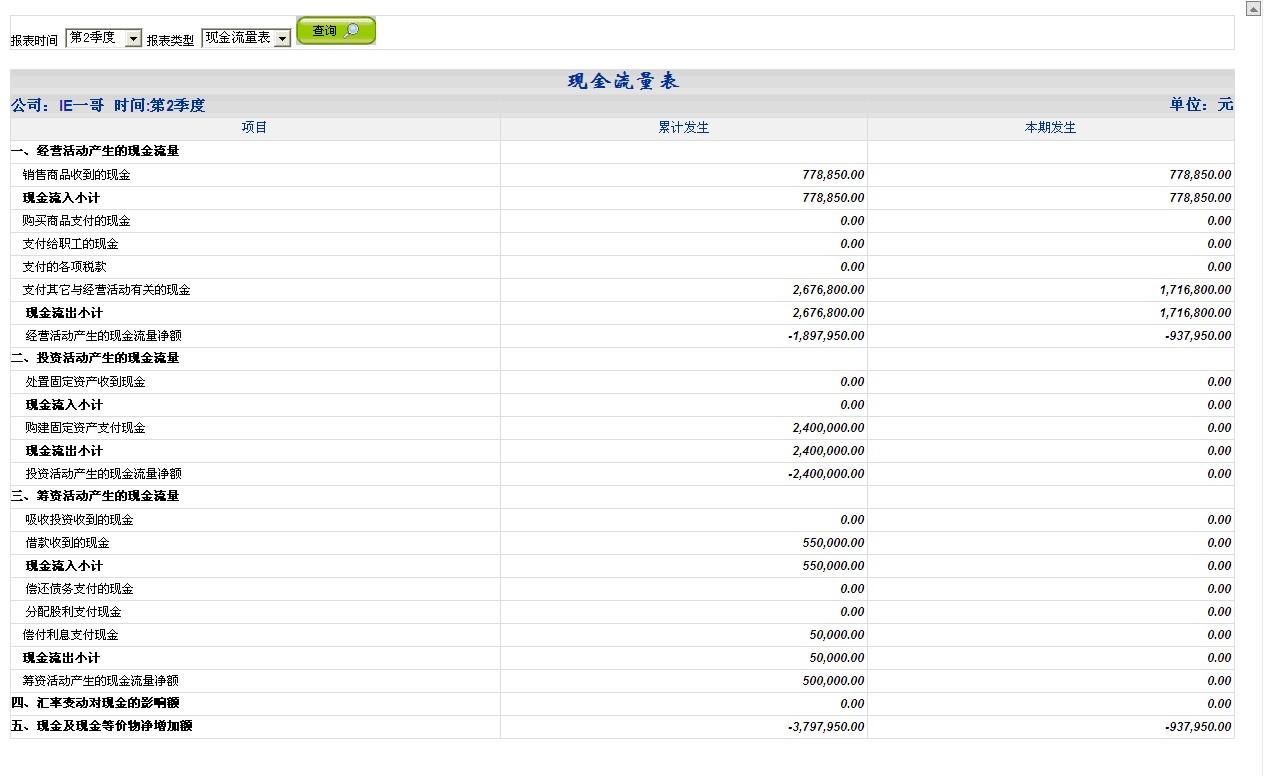This screenshot has width=1267, height=776.
Task: Select row 偿还债务支付的现金
Action: click(622, 589)
